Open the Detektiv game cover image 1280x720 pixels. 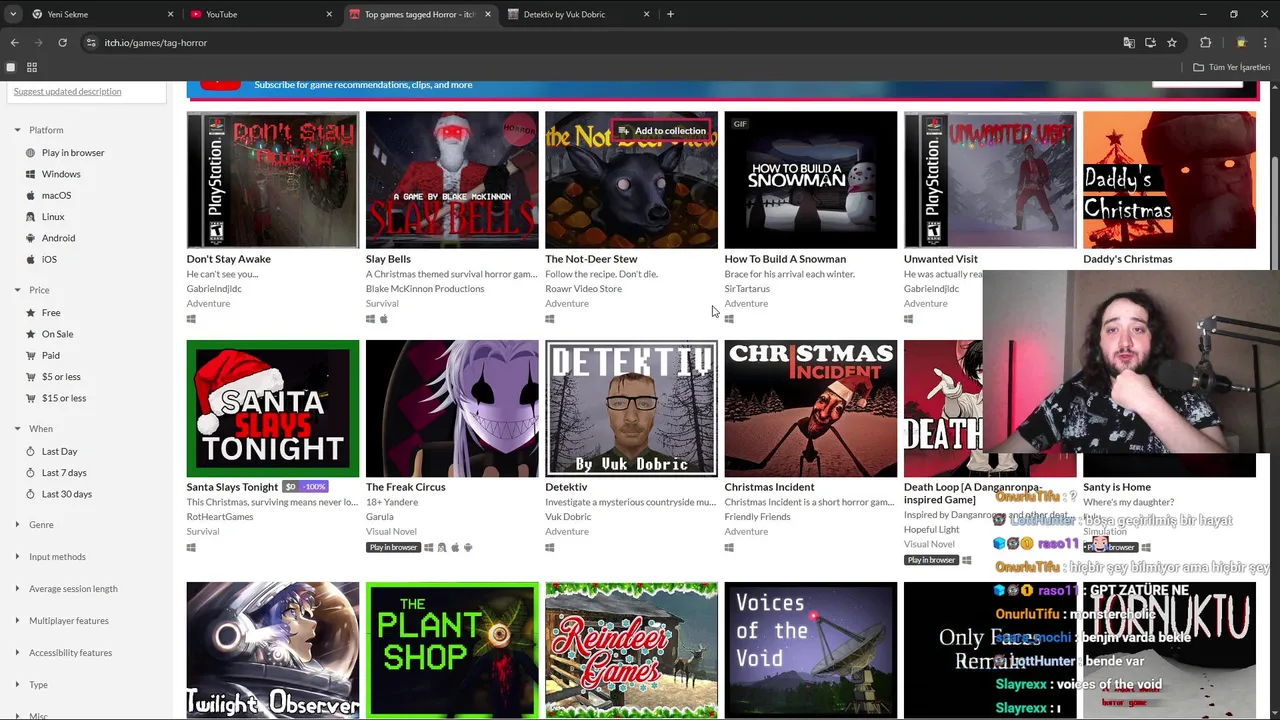pos(631,408)
